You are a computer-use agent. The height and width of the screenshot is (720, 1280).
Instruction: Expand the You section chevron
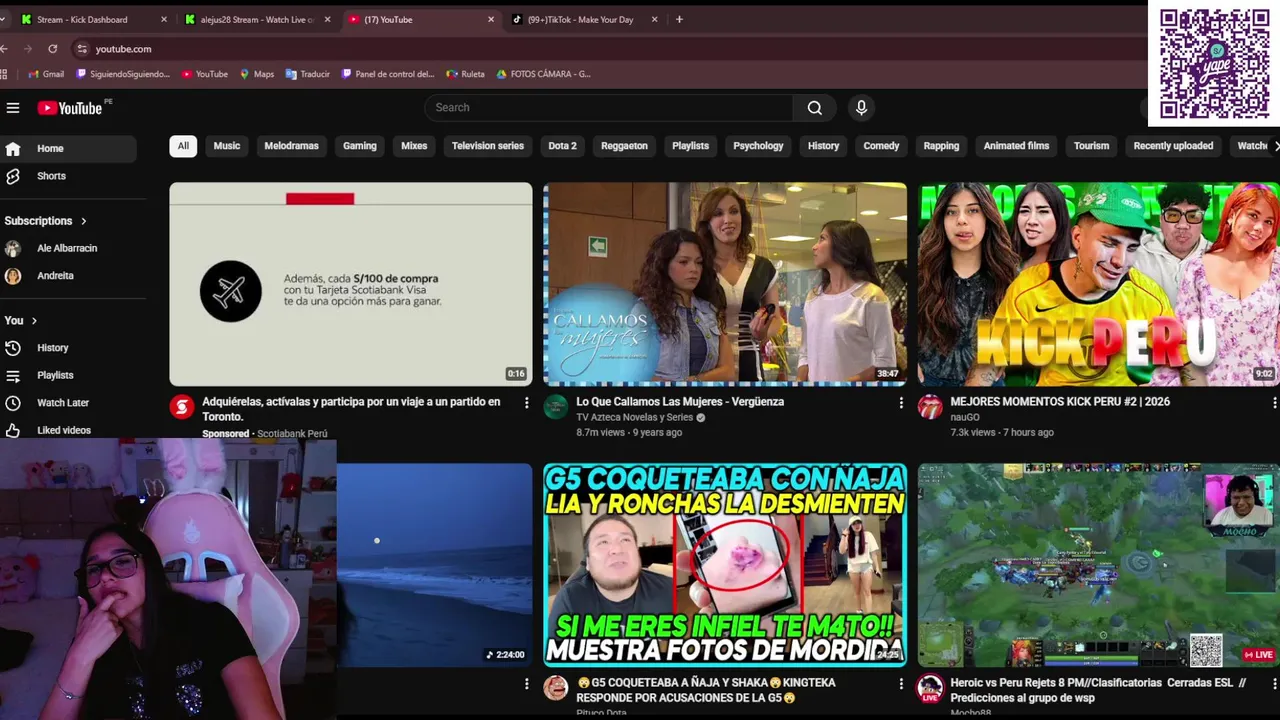[34, 321]
